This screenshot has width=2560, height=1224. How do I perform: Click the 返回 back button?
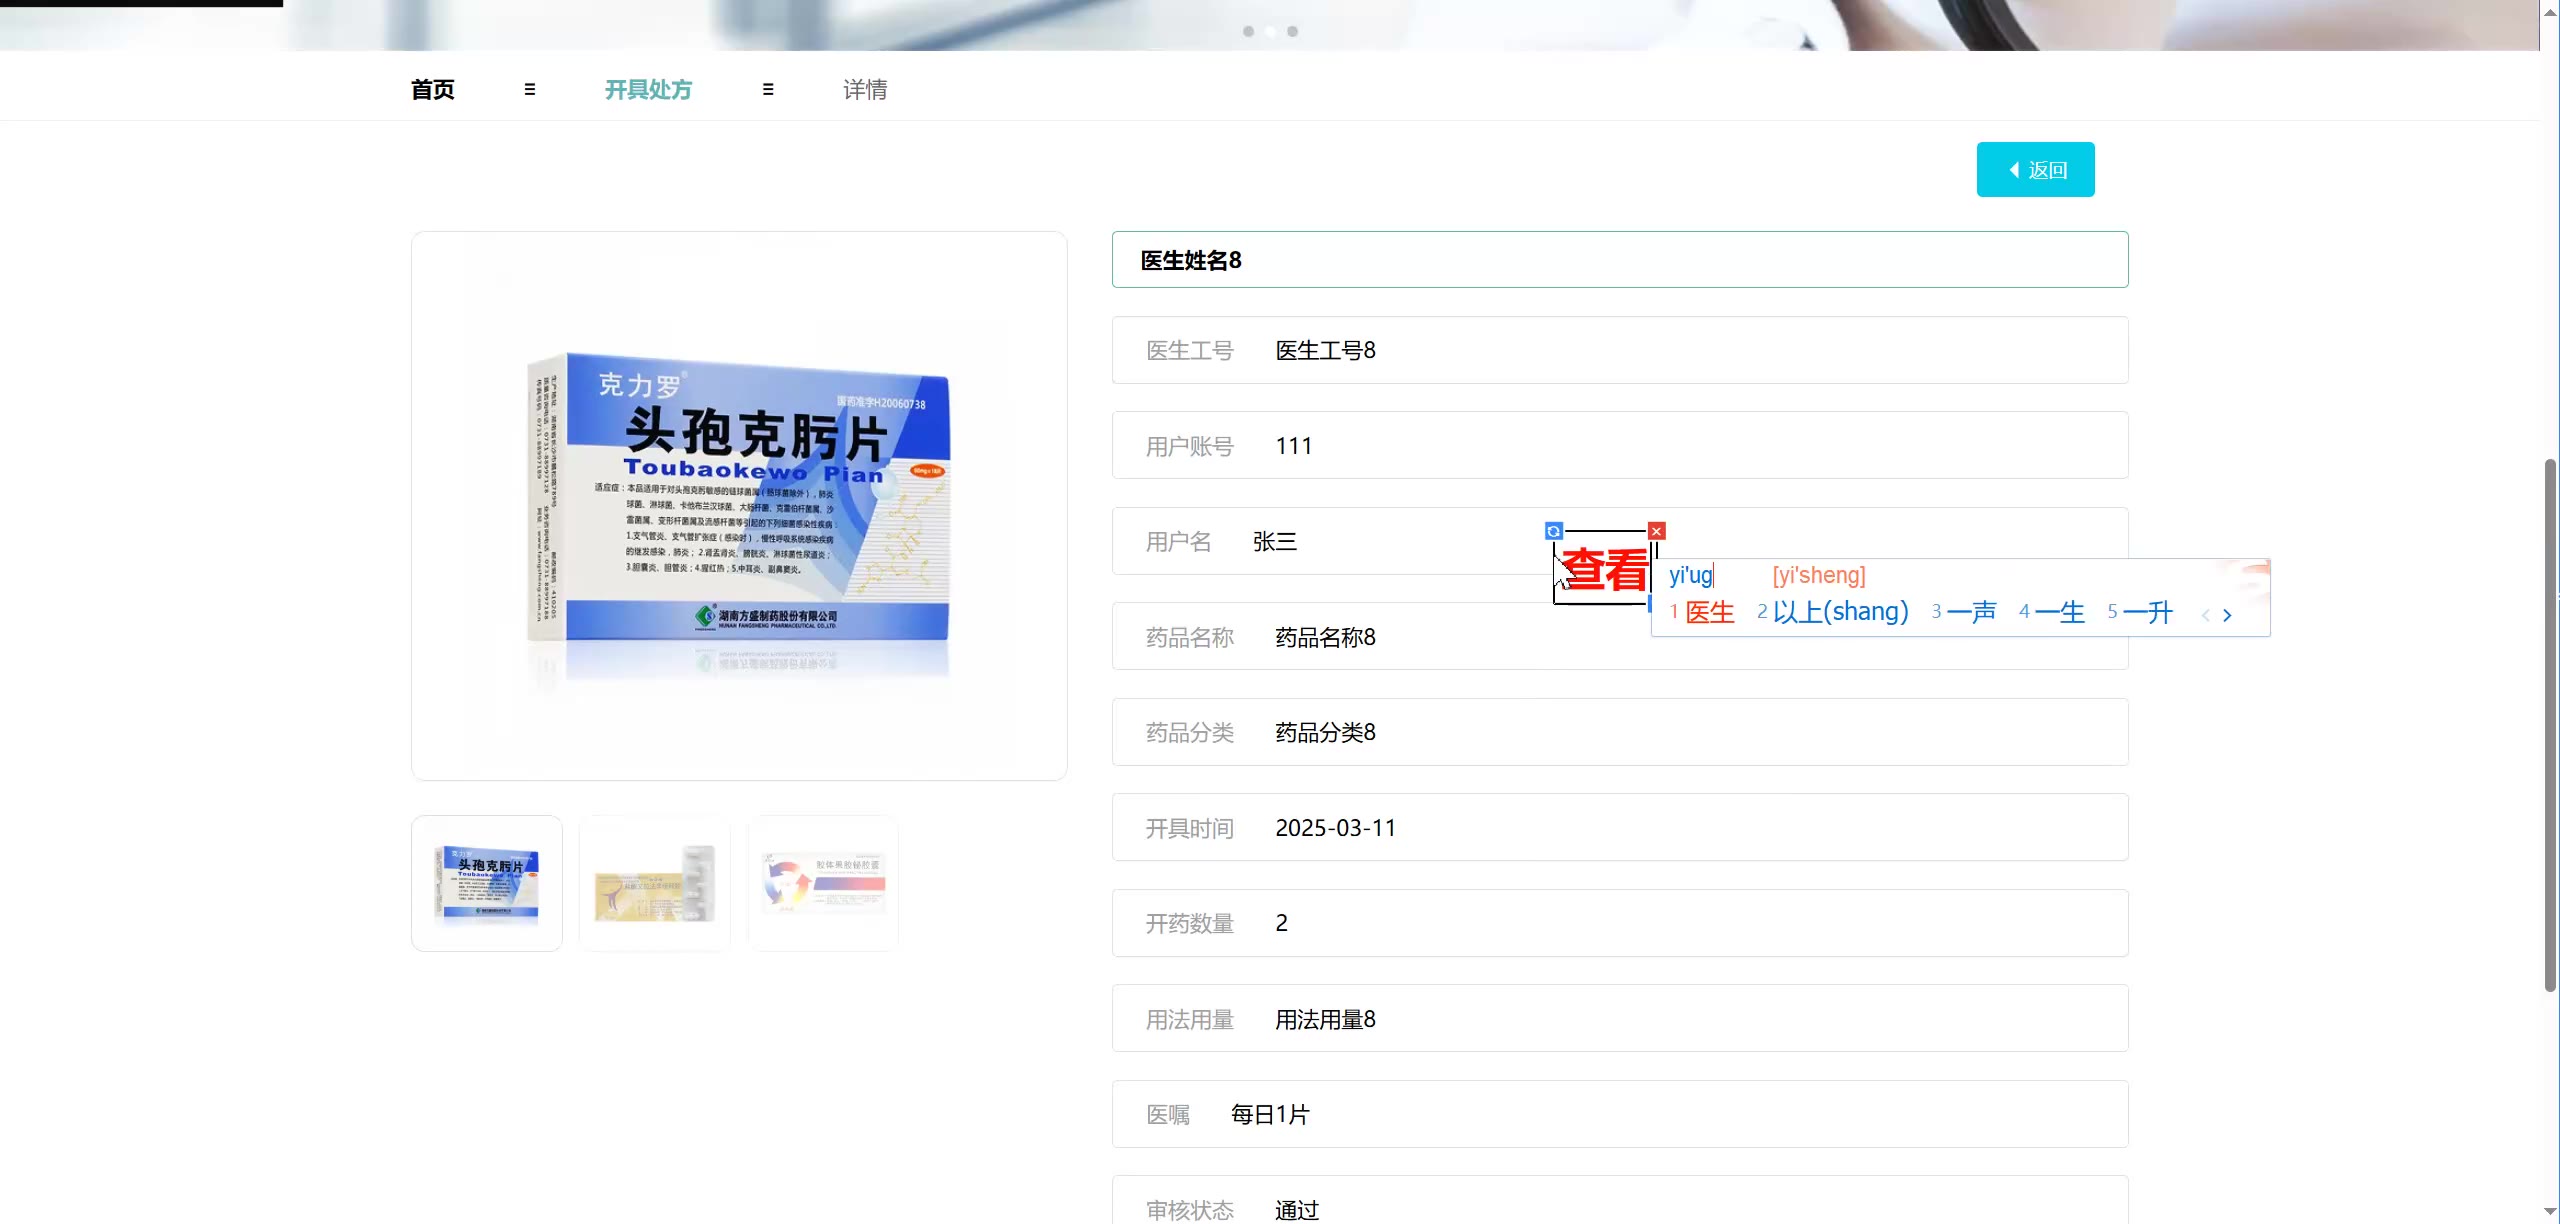(x=2035, y=170)
